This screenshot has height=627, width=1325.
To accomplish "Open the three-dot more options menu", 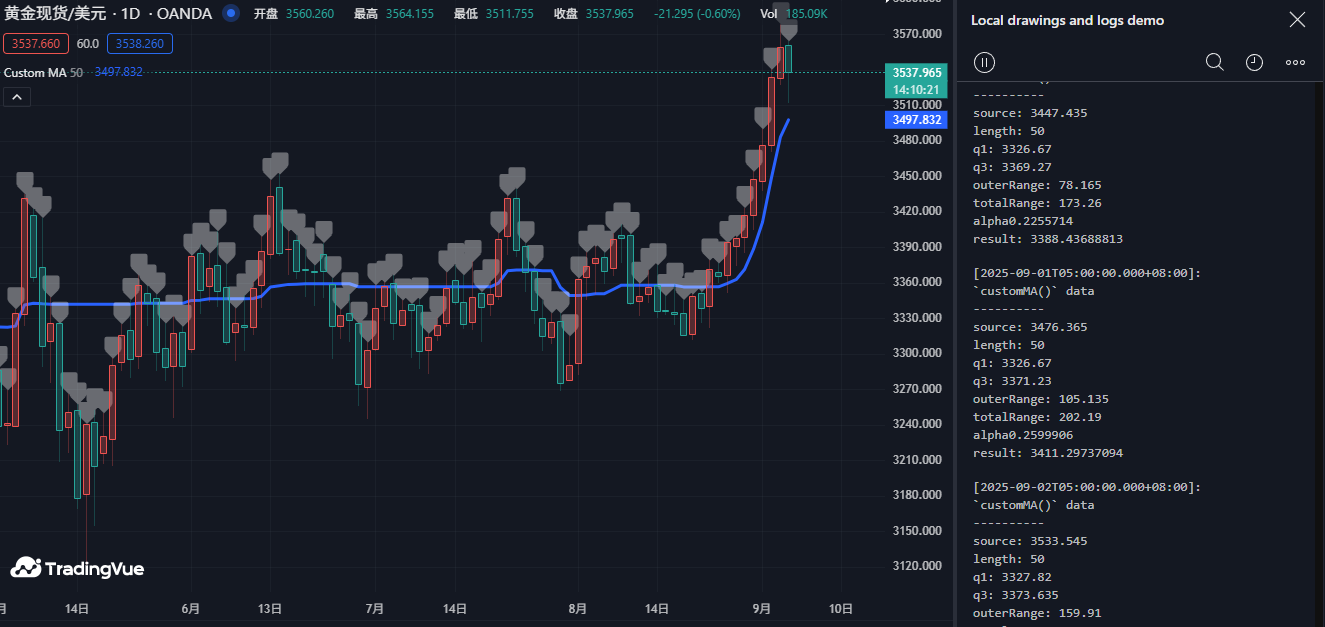I will click(1295, 62).
